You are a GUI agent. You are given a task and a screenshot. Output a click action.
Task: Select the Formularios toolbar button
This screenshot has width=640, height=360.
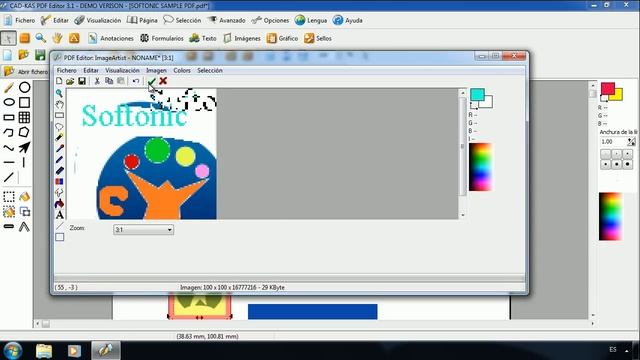tap(162, 38)
